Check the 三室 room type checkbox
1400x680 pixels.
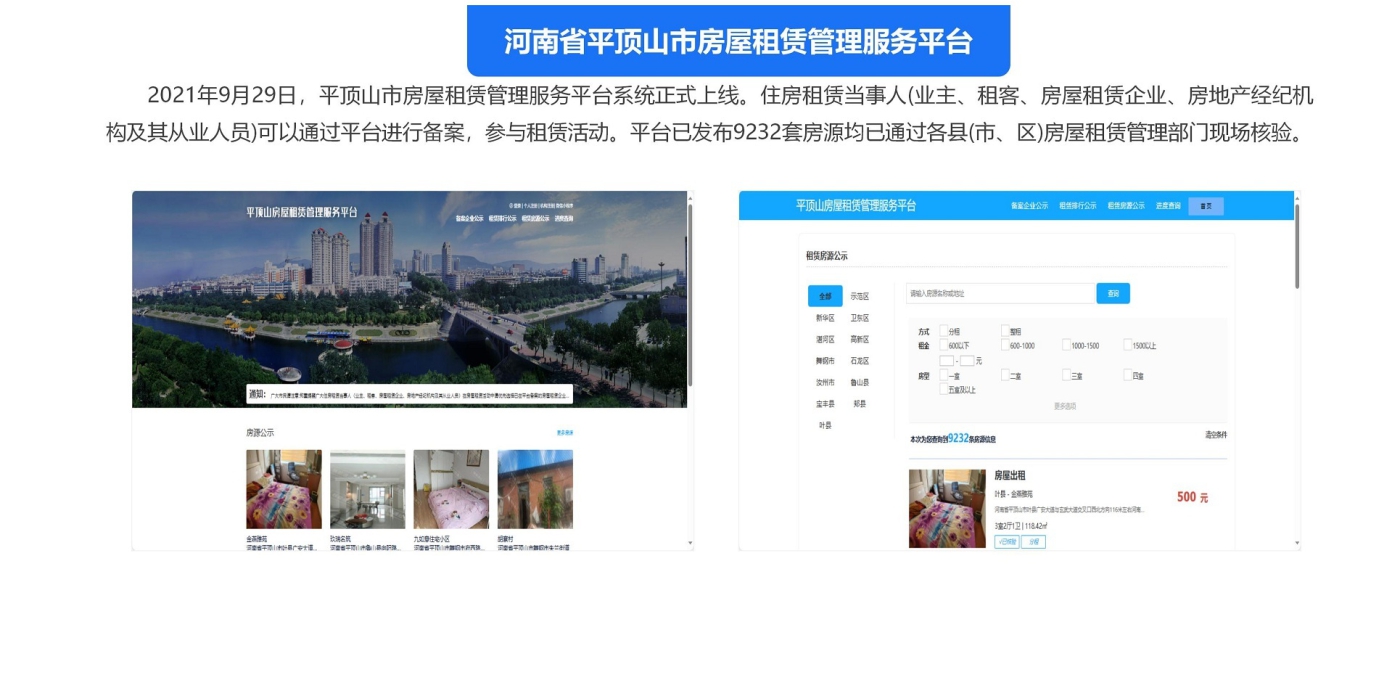1067,376
